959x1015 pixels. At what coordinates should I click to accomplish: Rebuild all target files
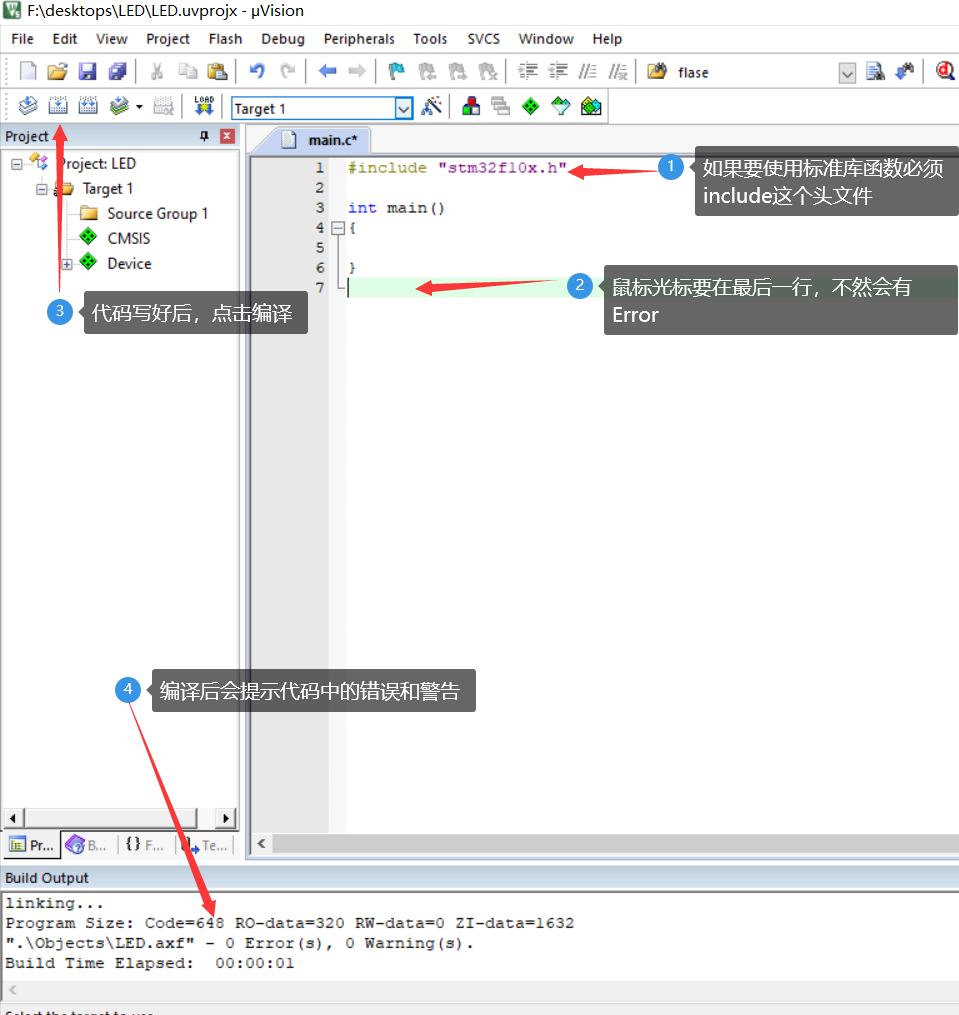click(88, 106)
